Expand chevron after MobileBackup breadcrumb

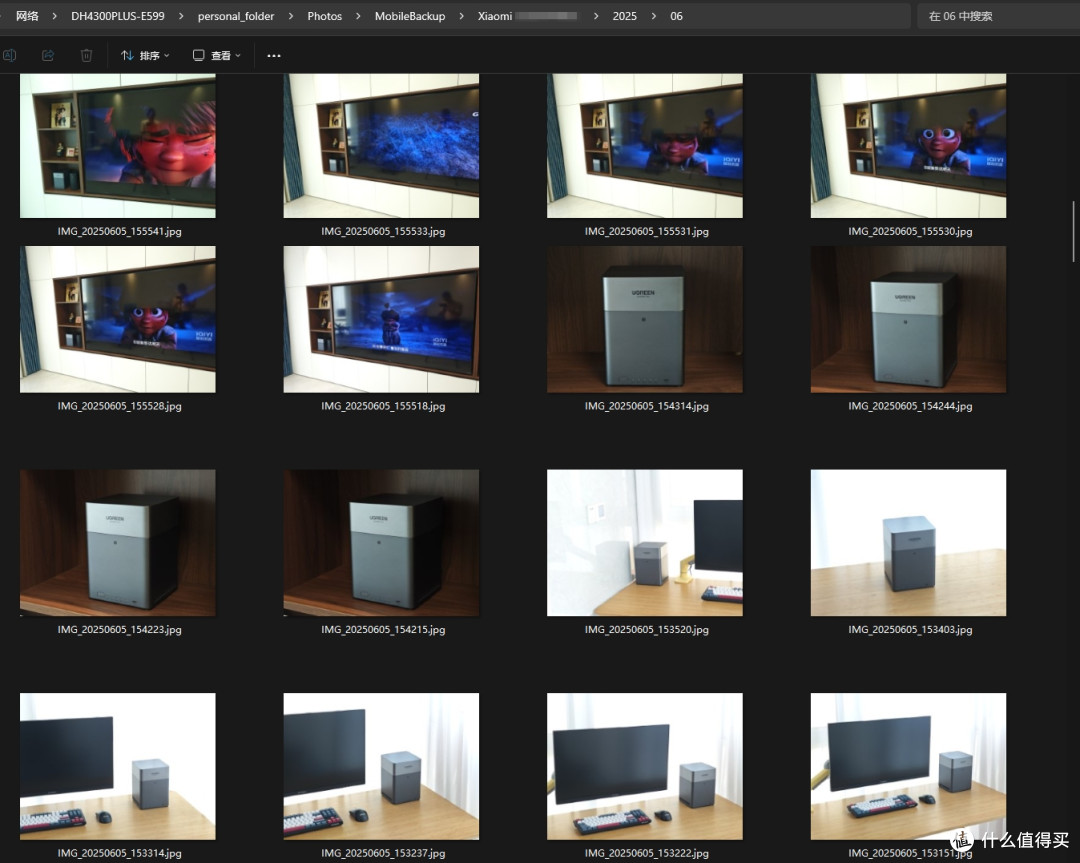coord(461,16)
